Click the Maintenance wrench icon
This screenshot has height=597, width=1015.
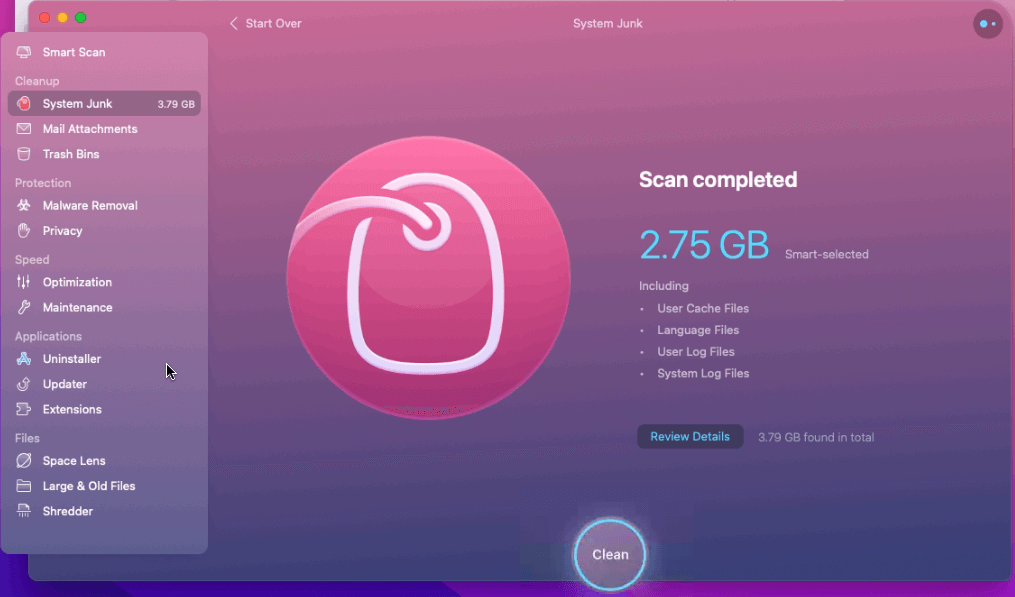(x=23, y=308)
